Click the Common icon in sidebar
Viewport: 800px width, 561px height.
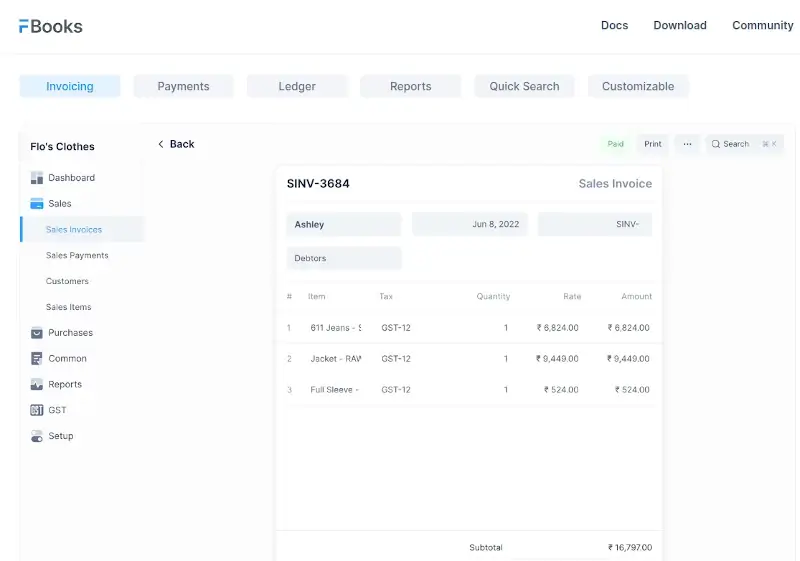click(x=37, y=359)
